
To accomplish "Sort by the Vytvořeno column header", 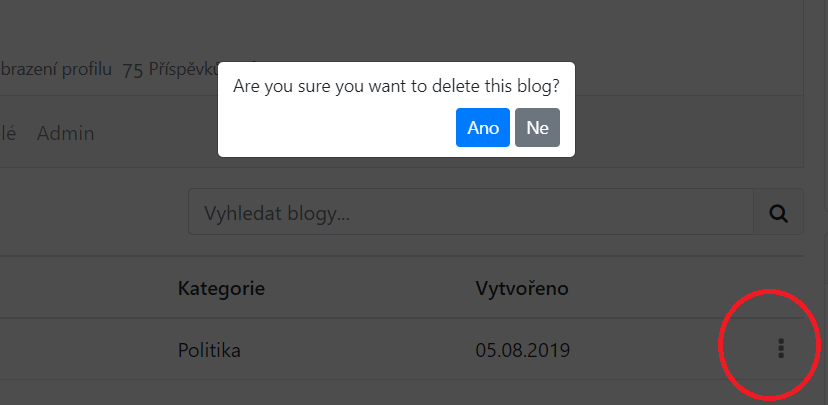I will pyautogui.click(x=522, y=289).
